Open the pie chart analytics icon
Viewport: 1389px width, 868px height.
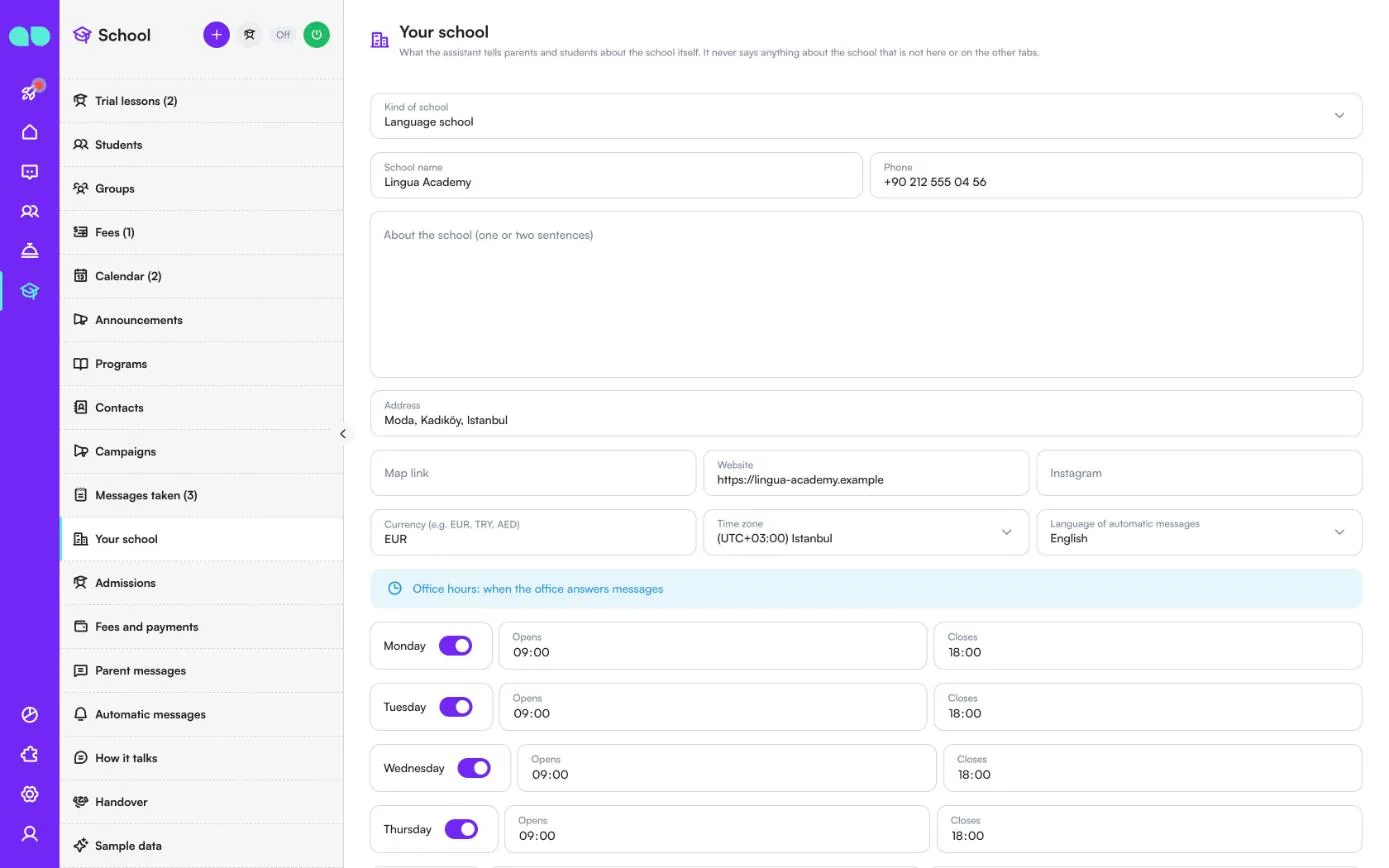point(30,714)
